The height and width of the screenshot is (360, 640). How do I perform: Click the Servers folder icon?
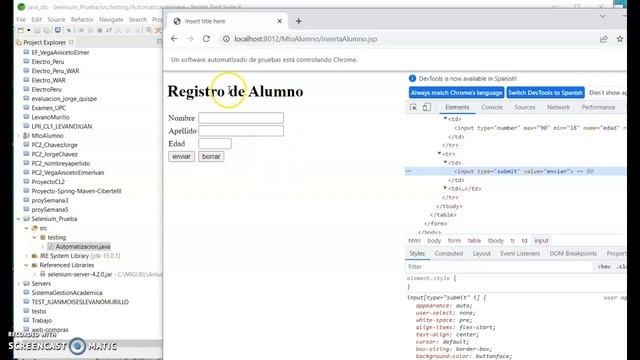[27, 283]
